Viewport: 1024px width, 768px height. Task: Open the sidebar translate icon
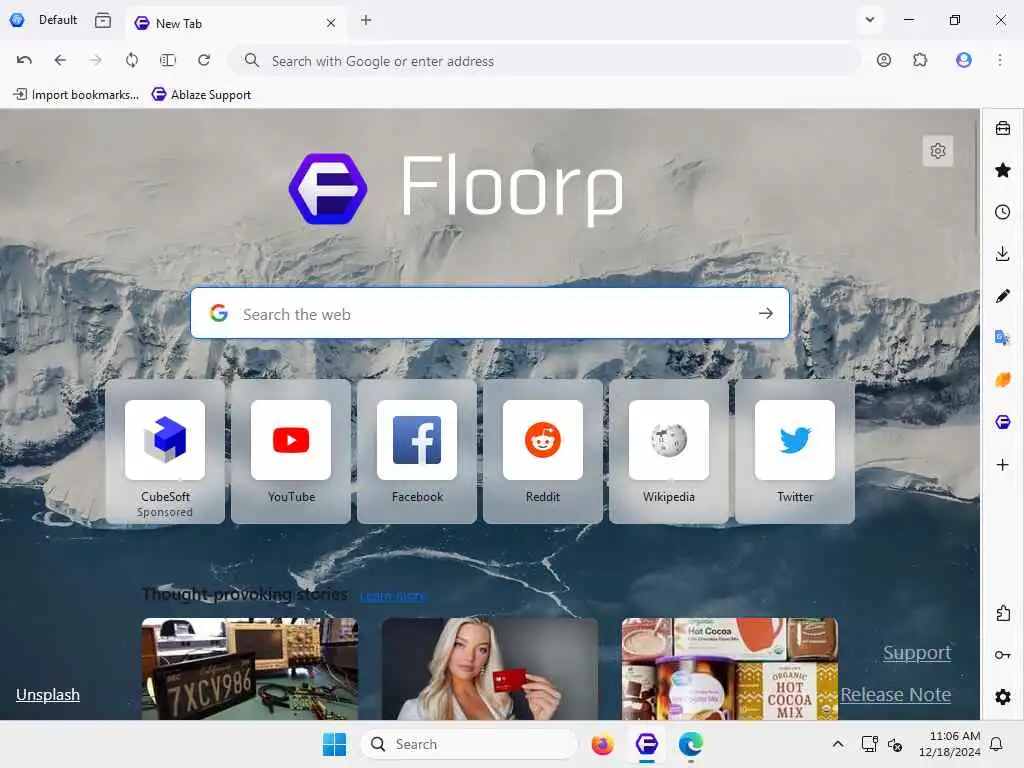coord(1002,338)
